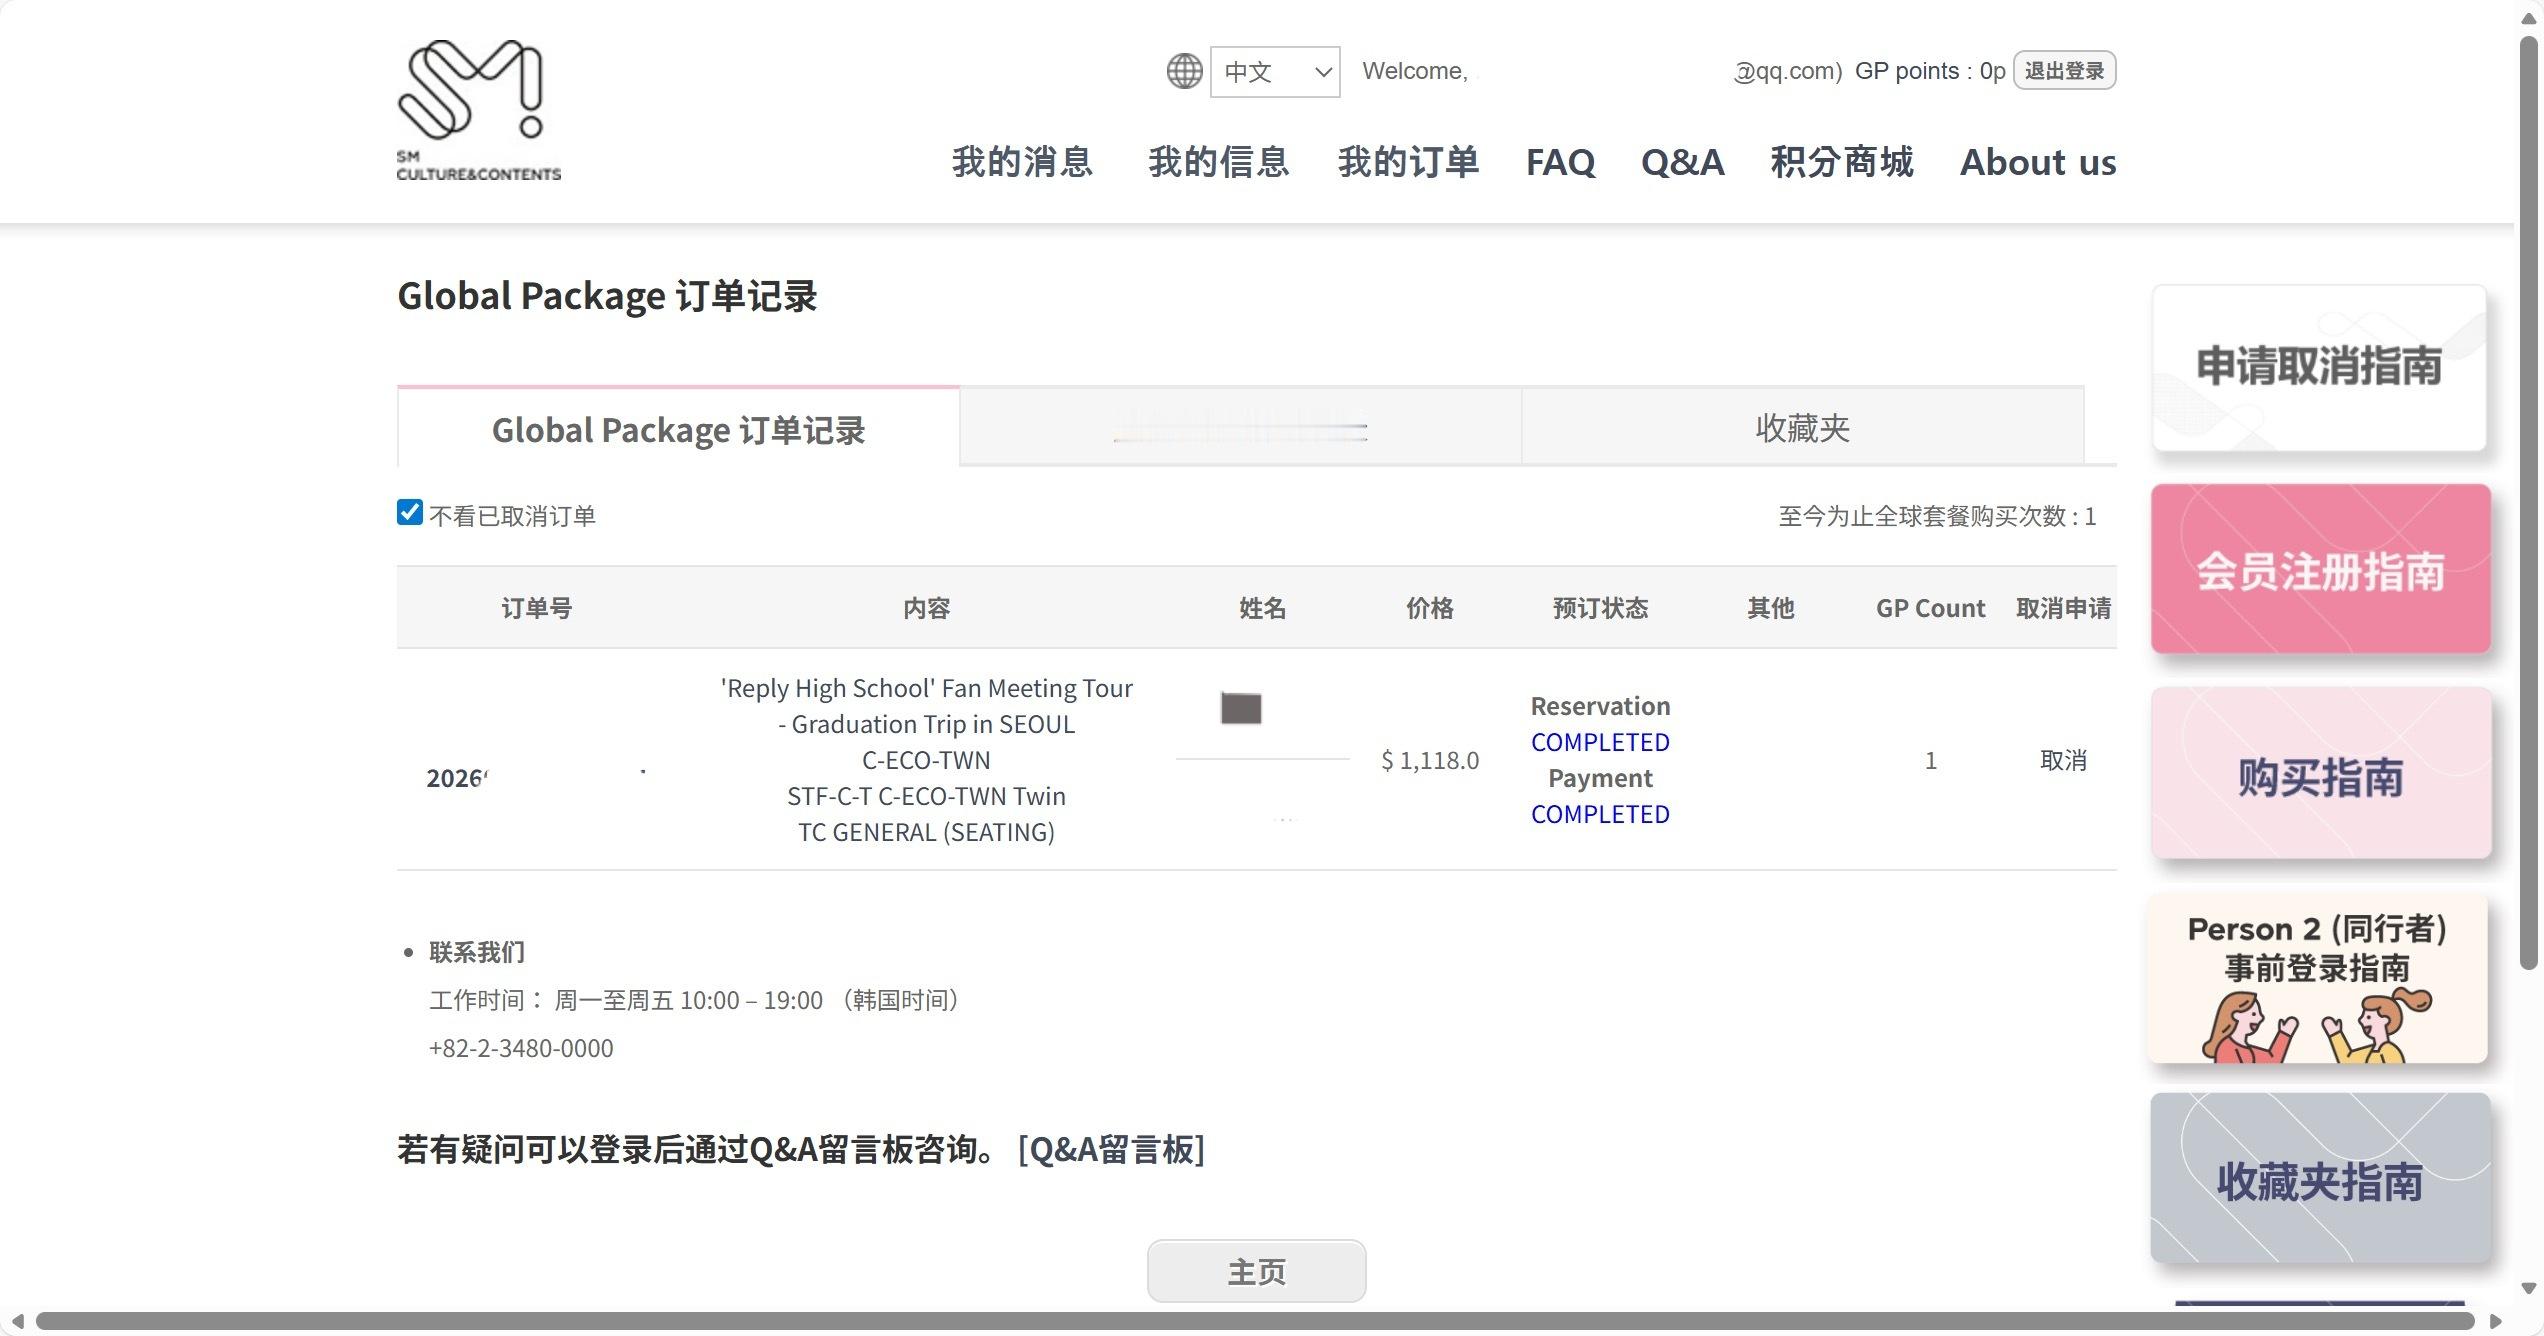This screenshot has width=2544, height=1336.
Task: Open the 会员注册指南 pink banner
Action: pyautogui.click(x=2320, y=570)
